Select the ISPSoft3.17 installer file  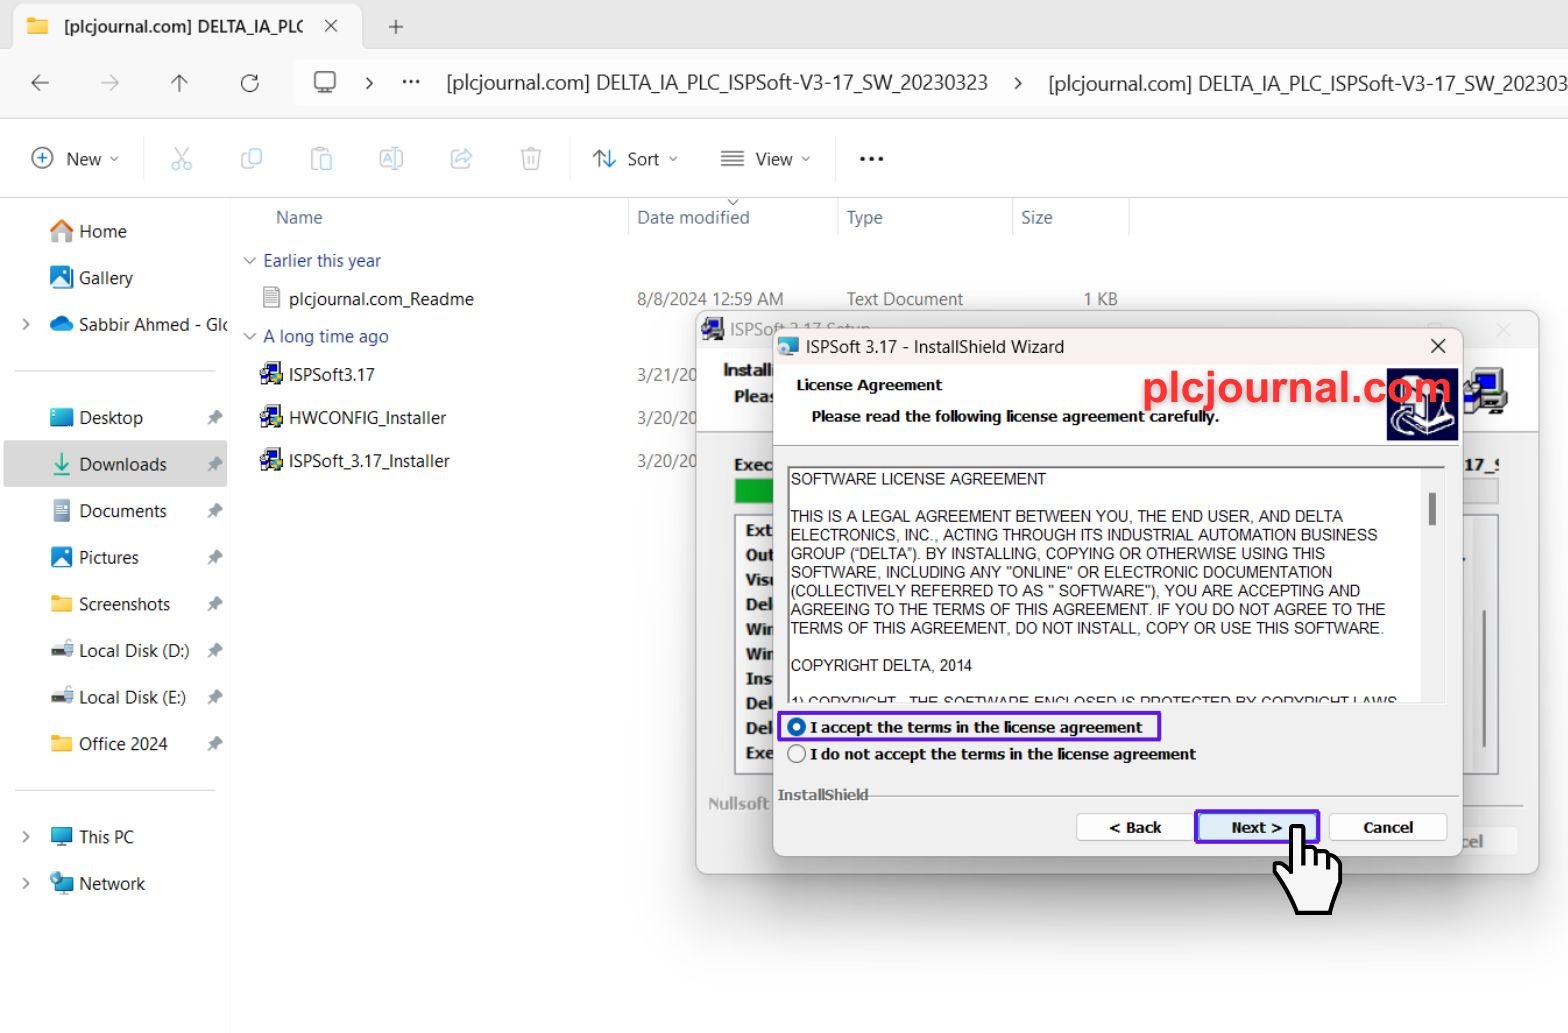(331, 375)
